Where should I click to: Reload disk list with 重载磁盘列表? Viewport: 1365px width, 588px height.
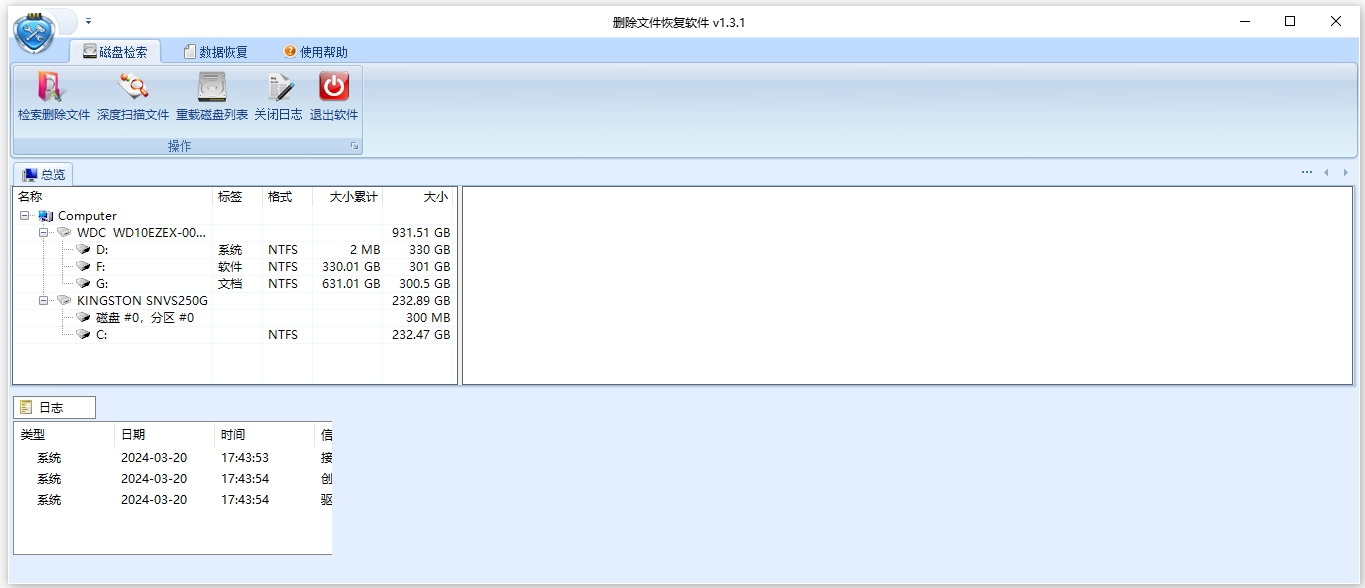pos(212,97)
